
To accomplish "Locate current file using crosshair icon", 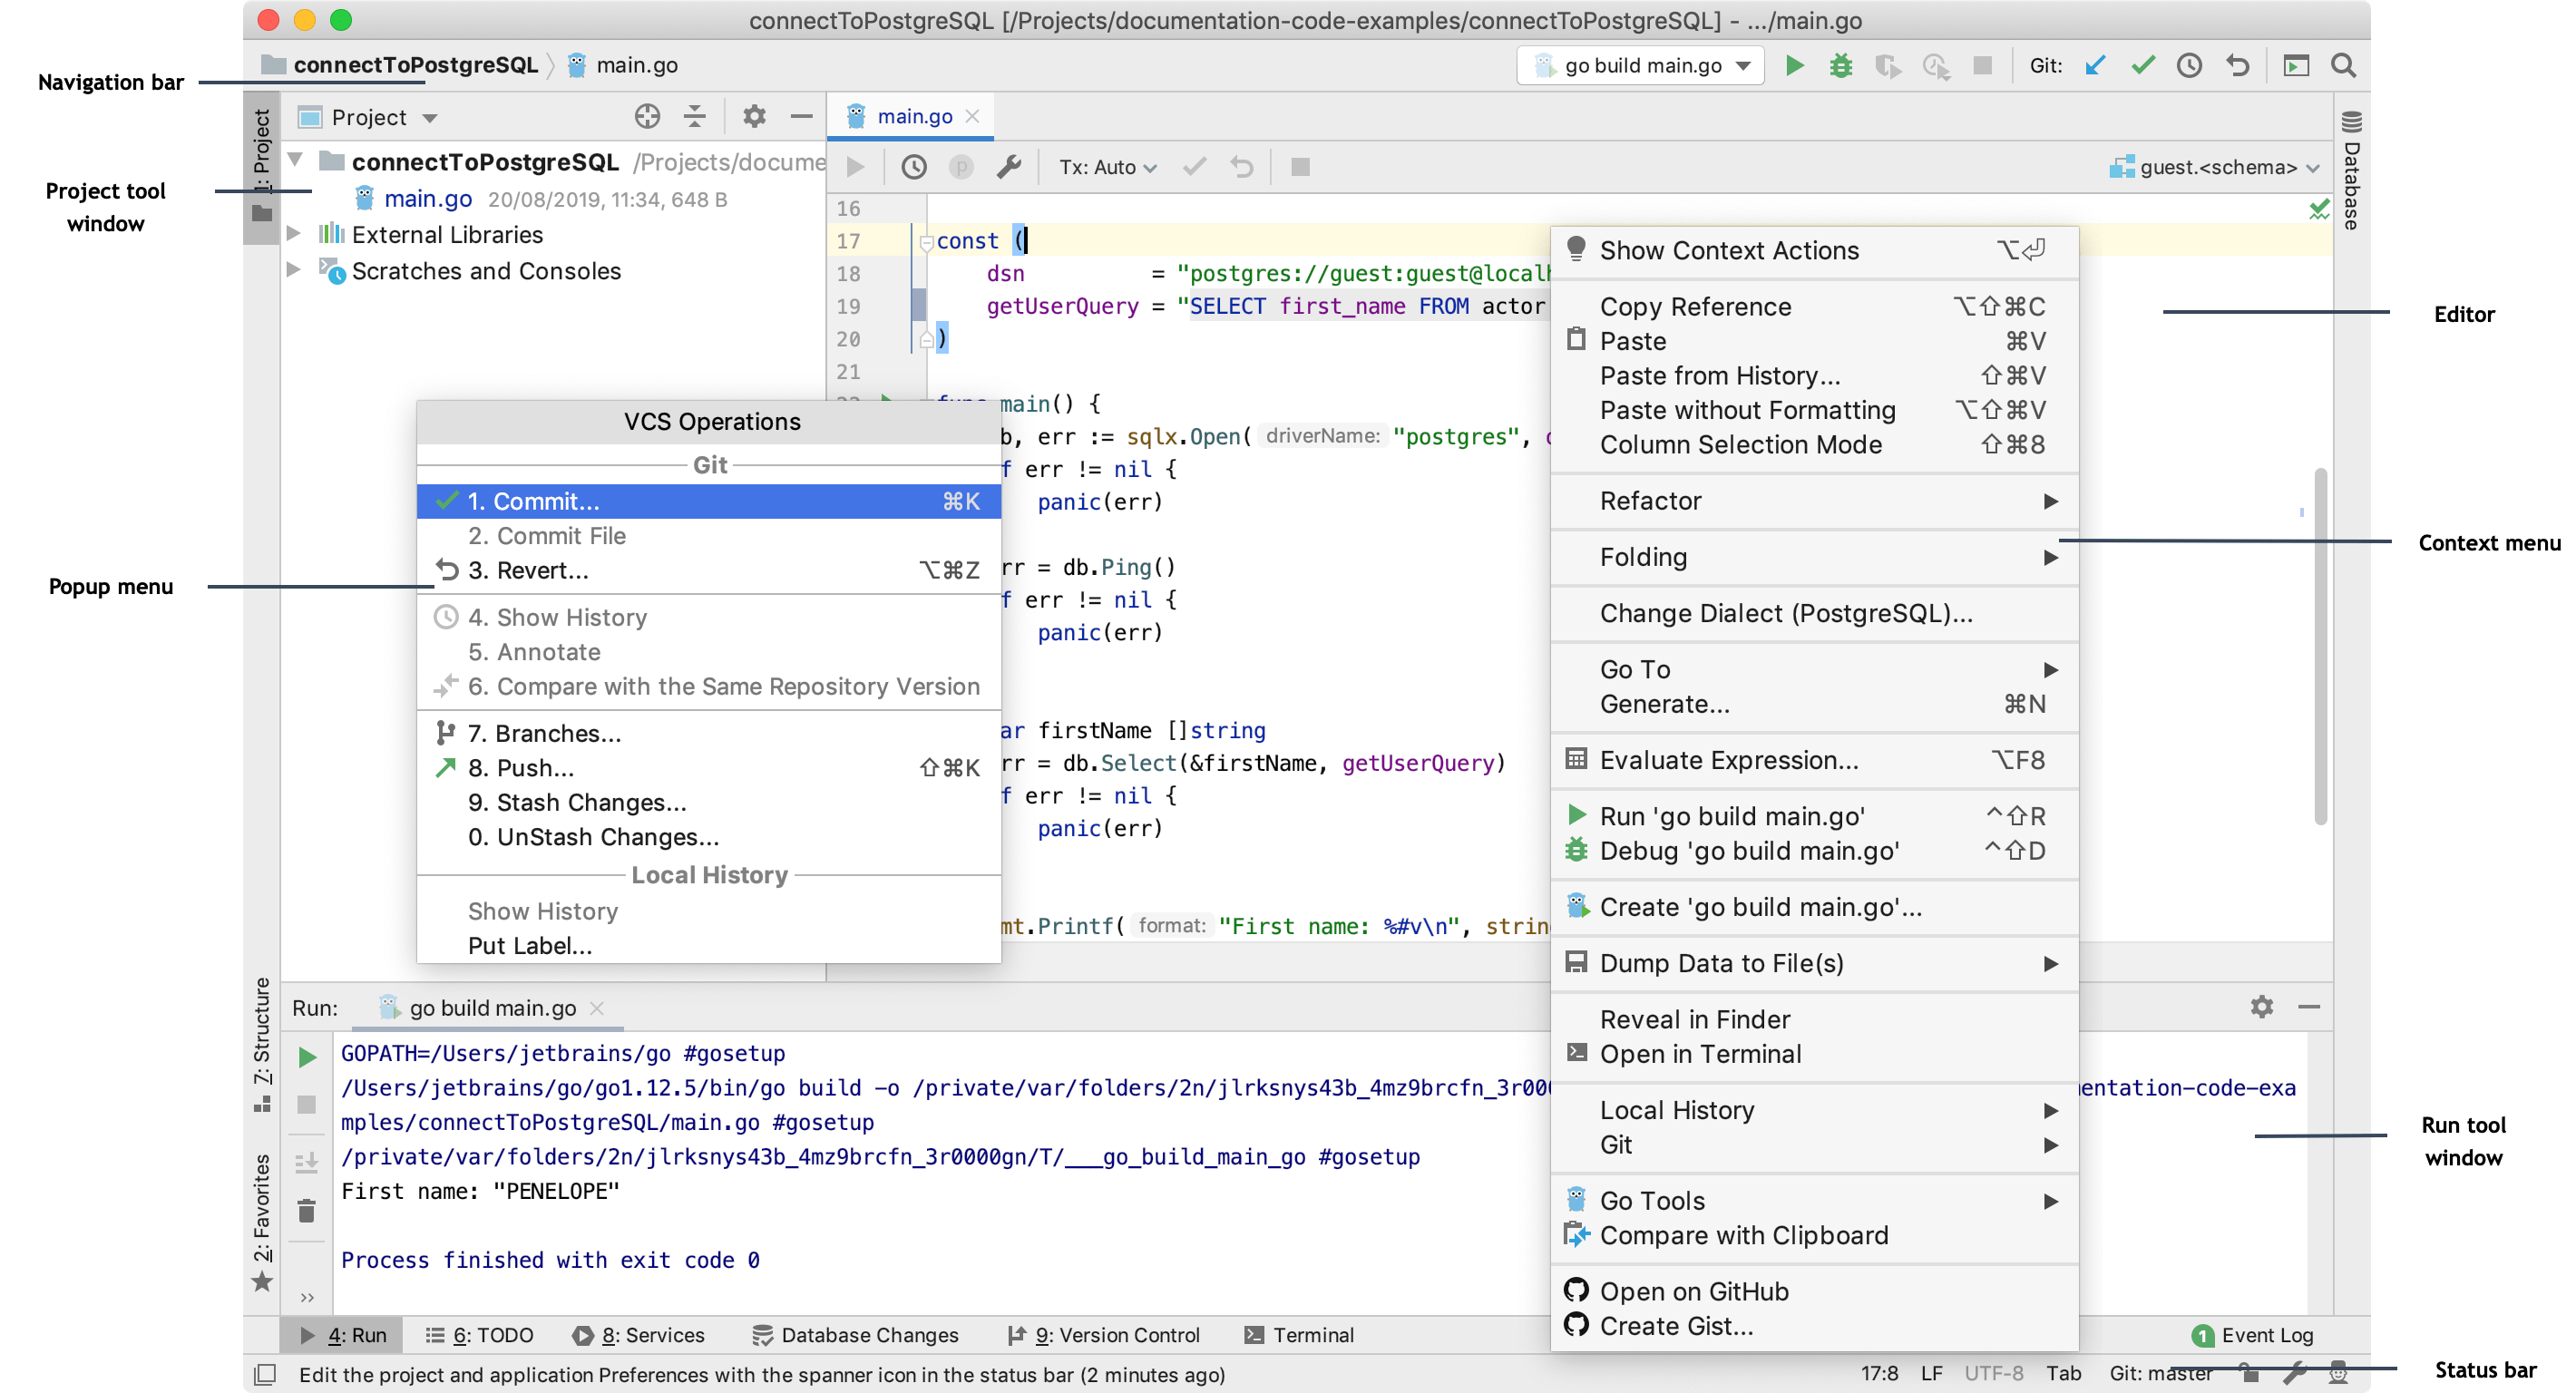I will click(x=647, y=117).
